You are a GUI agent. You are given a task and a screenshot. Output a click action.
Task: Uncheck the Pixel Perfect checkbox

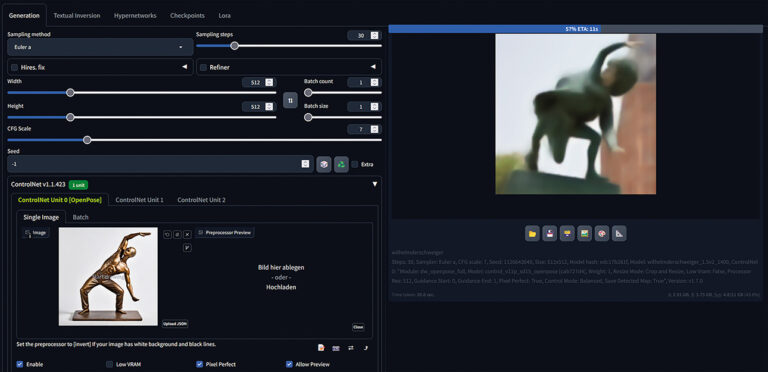click(x=199, y=364)
